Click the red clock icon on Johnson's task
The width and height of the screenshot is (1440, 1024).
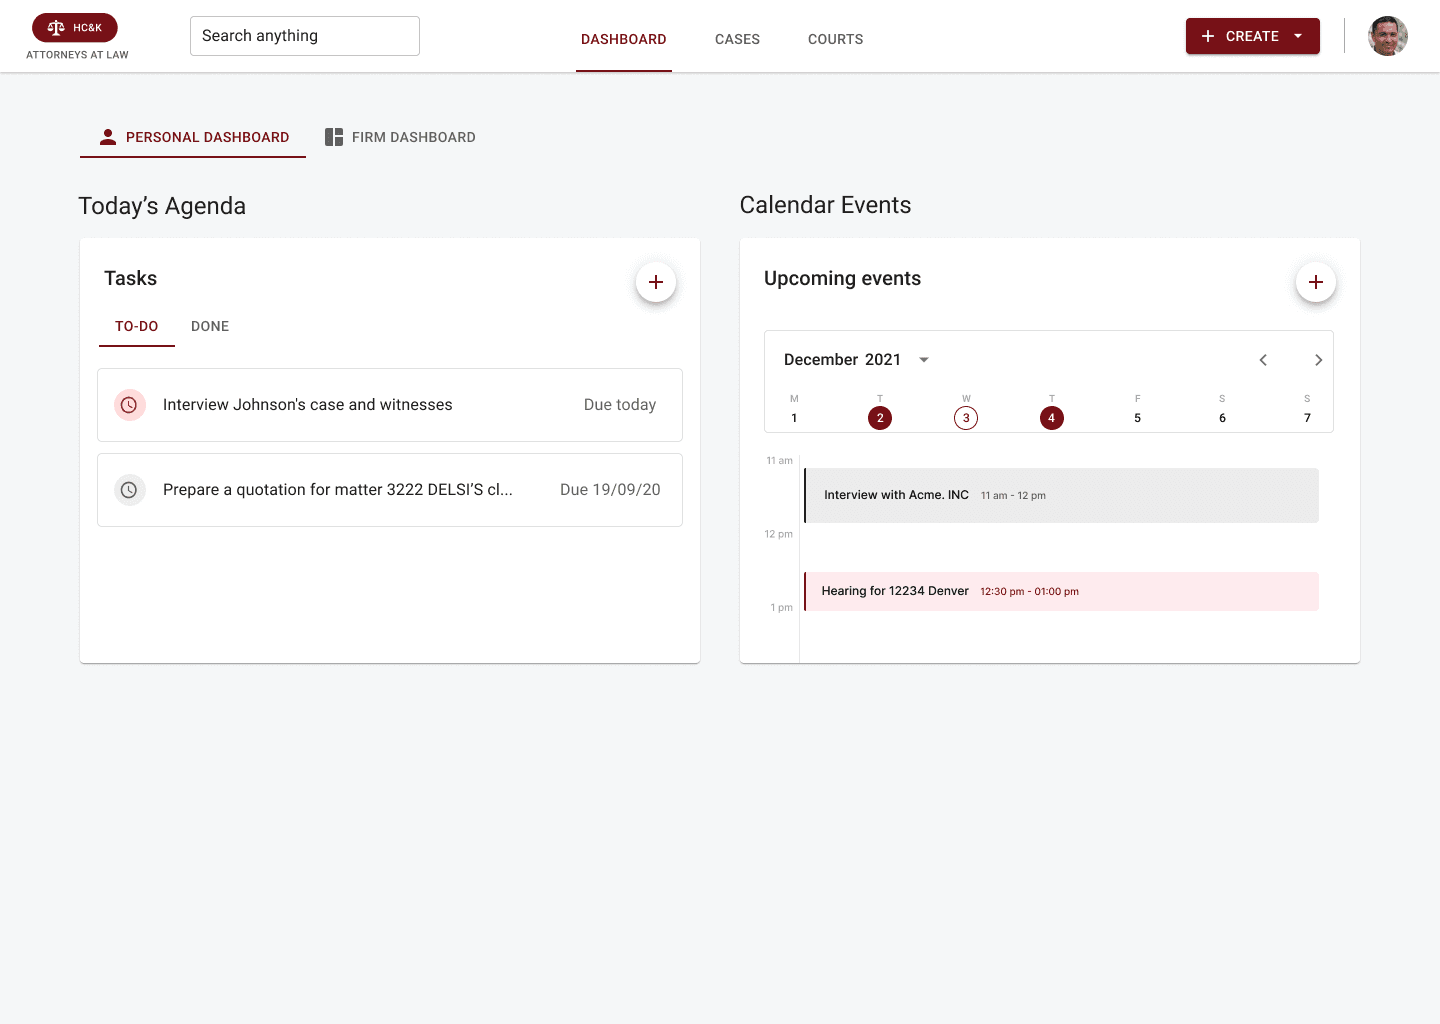(x=129, y=405)
